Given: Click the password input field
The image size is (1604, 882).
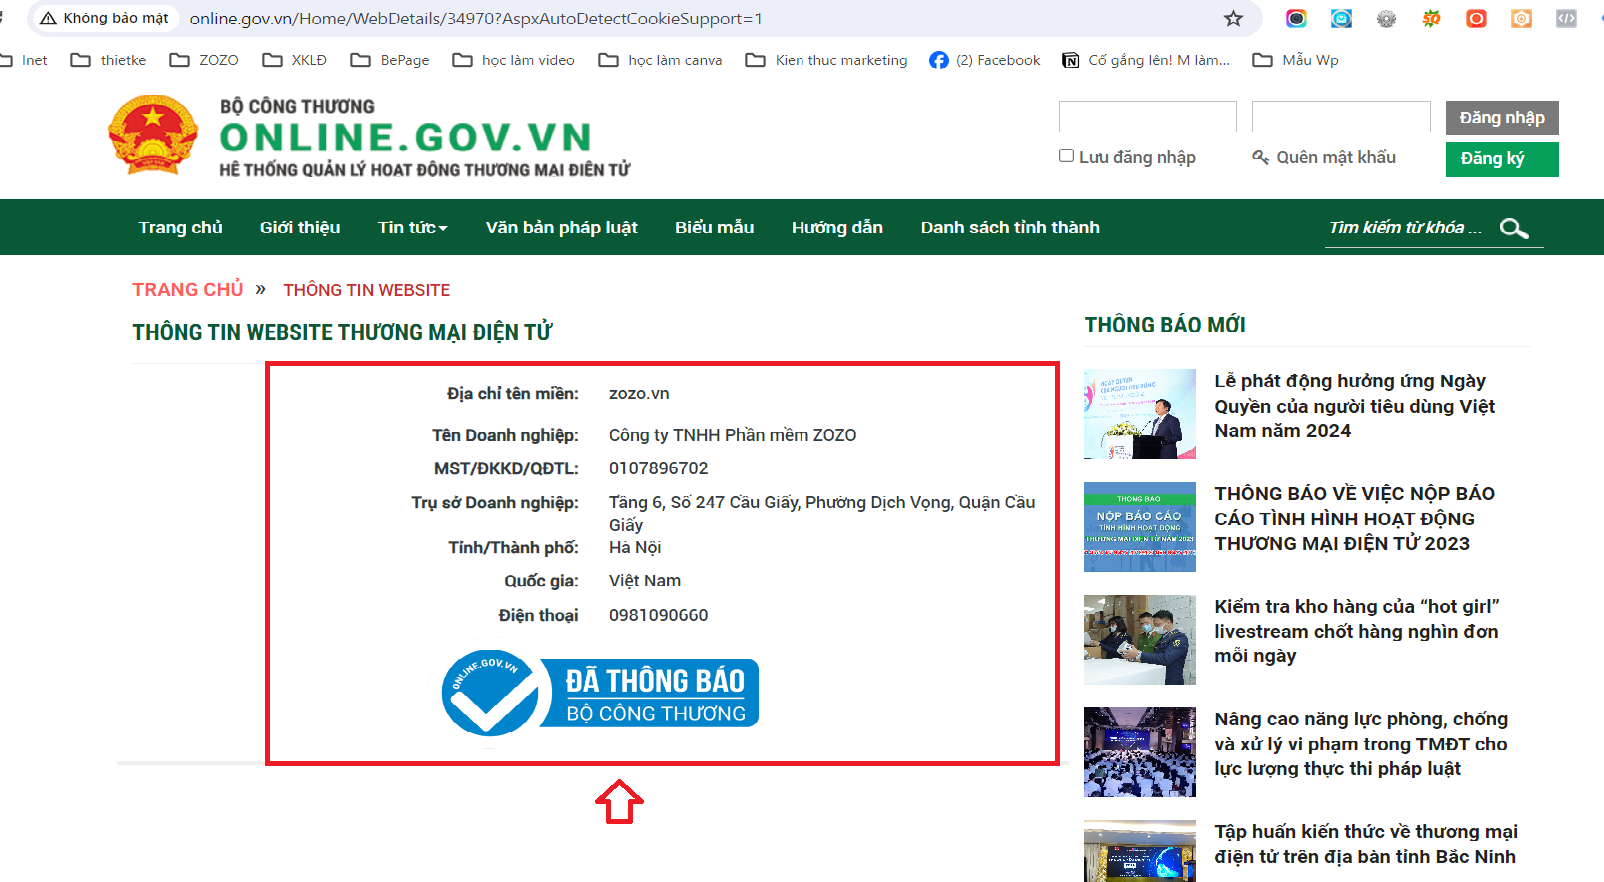Looking at the screenshot, I should (x=1341, y=117).
